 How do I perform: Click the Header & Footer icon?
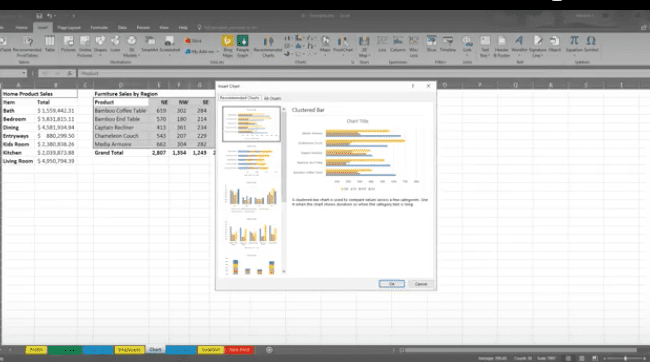[x=501, y=46]
